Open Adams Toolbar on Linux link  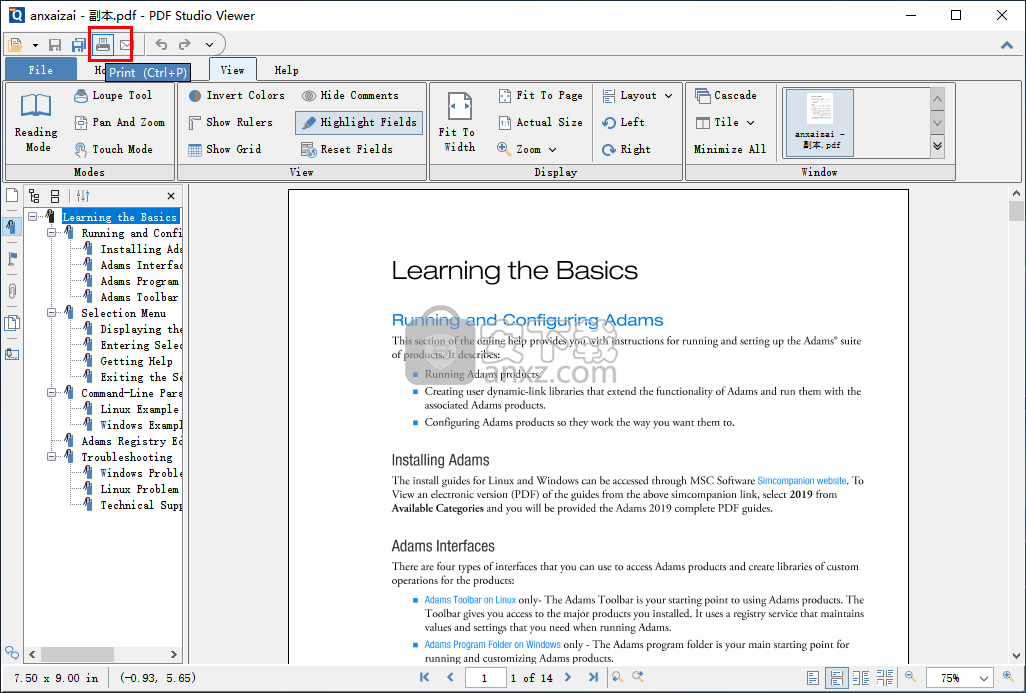pos(470,599)
